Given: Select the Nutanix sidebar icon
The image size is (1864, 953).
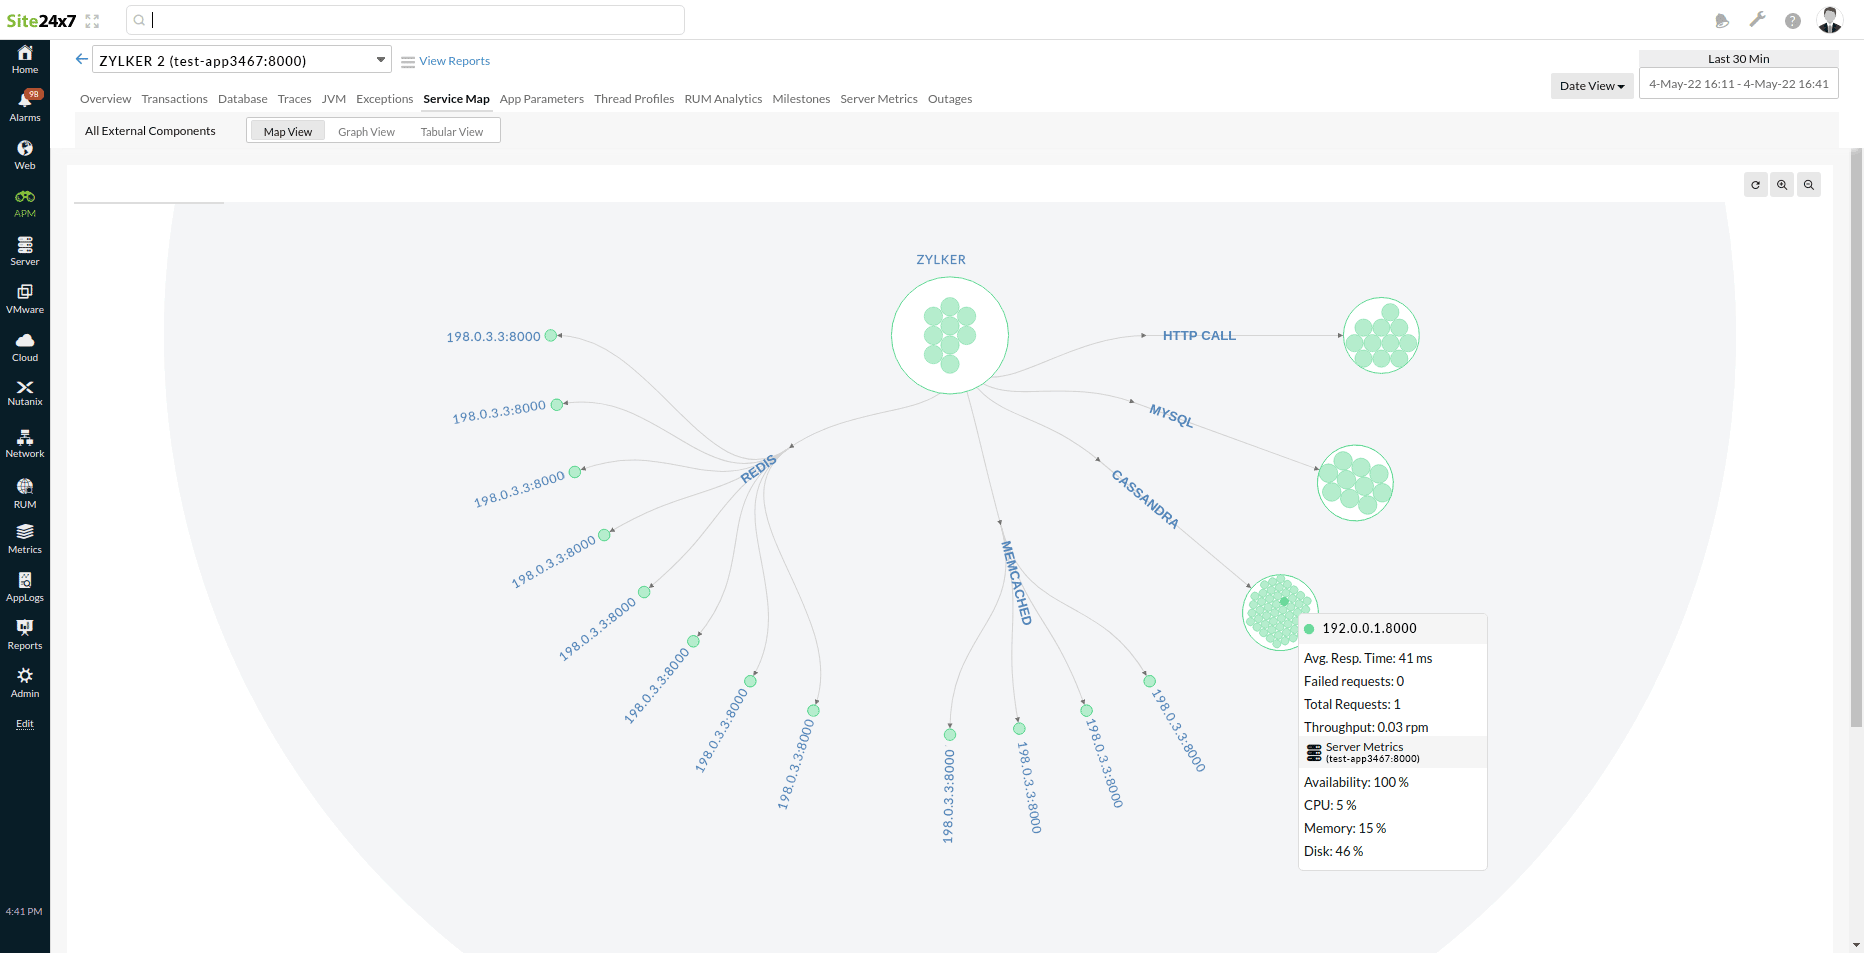Looking at the screenshot, I should coord(24,390).
